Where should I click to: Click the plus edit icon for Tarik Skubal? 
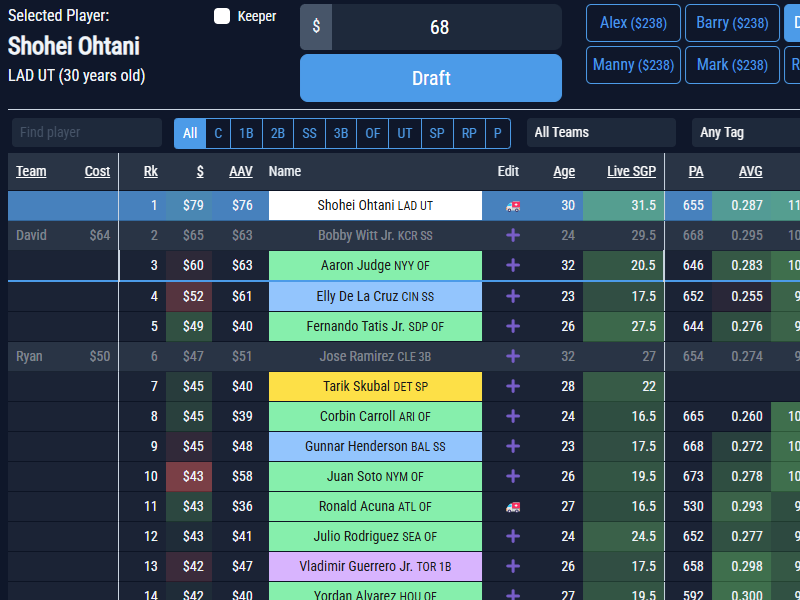pyautogui.click(x=513, y=386)
